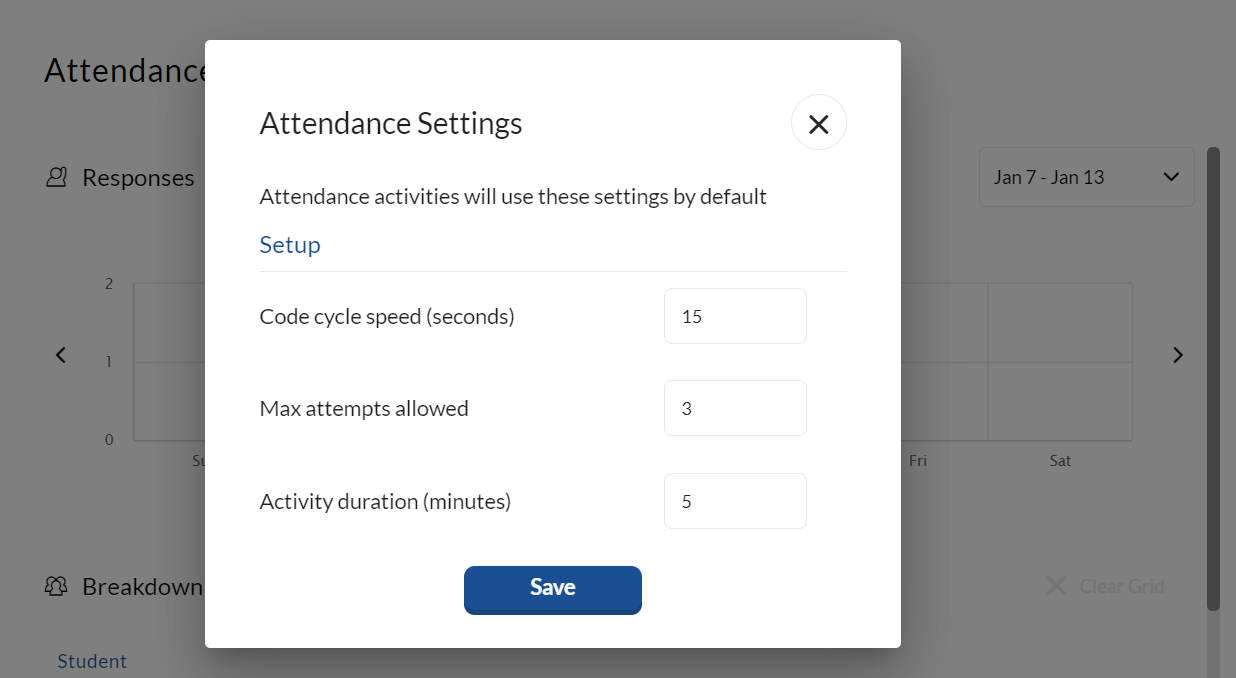
Task: Click the Responses section heading
Action: click(x=138, y=178)
